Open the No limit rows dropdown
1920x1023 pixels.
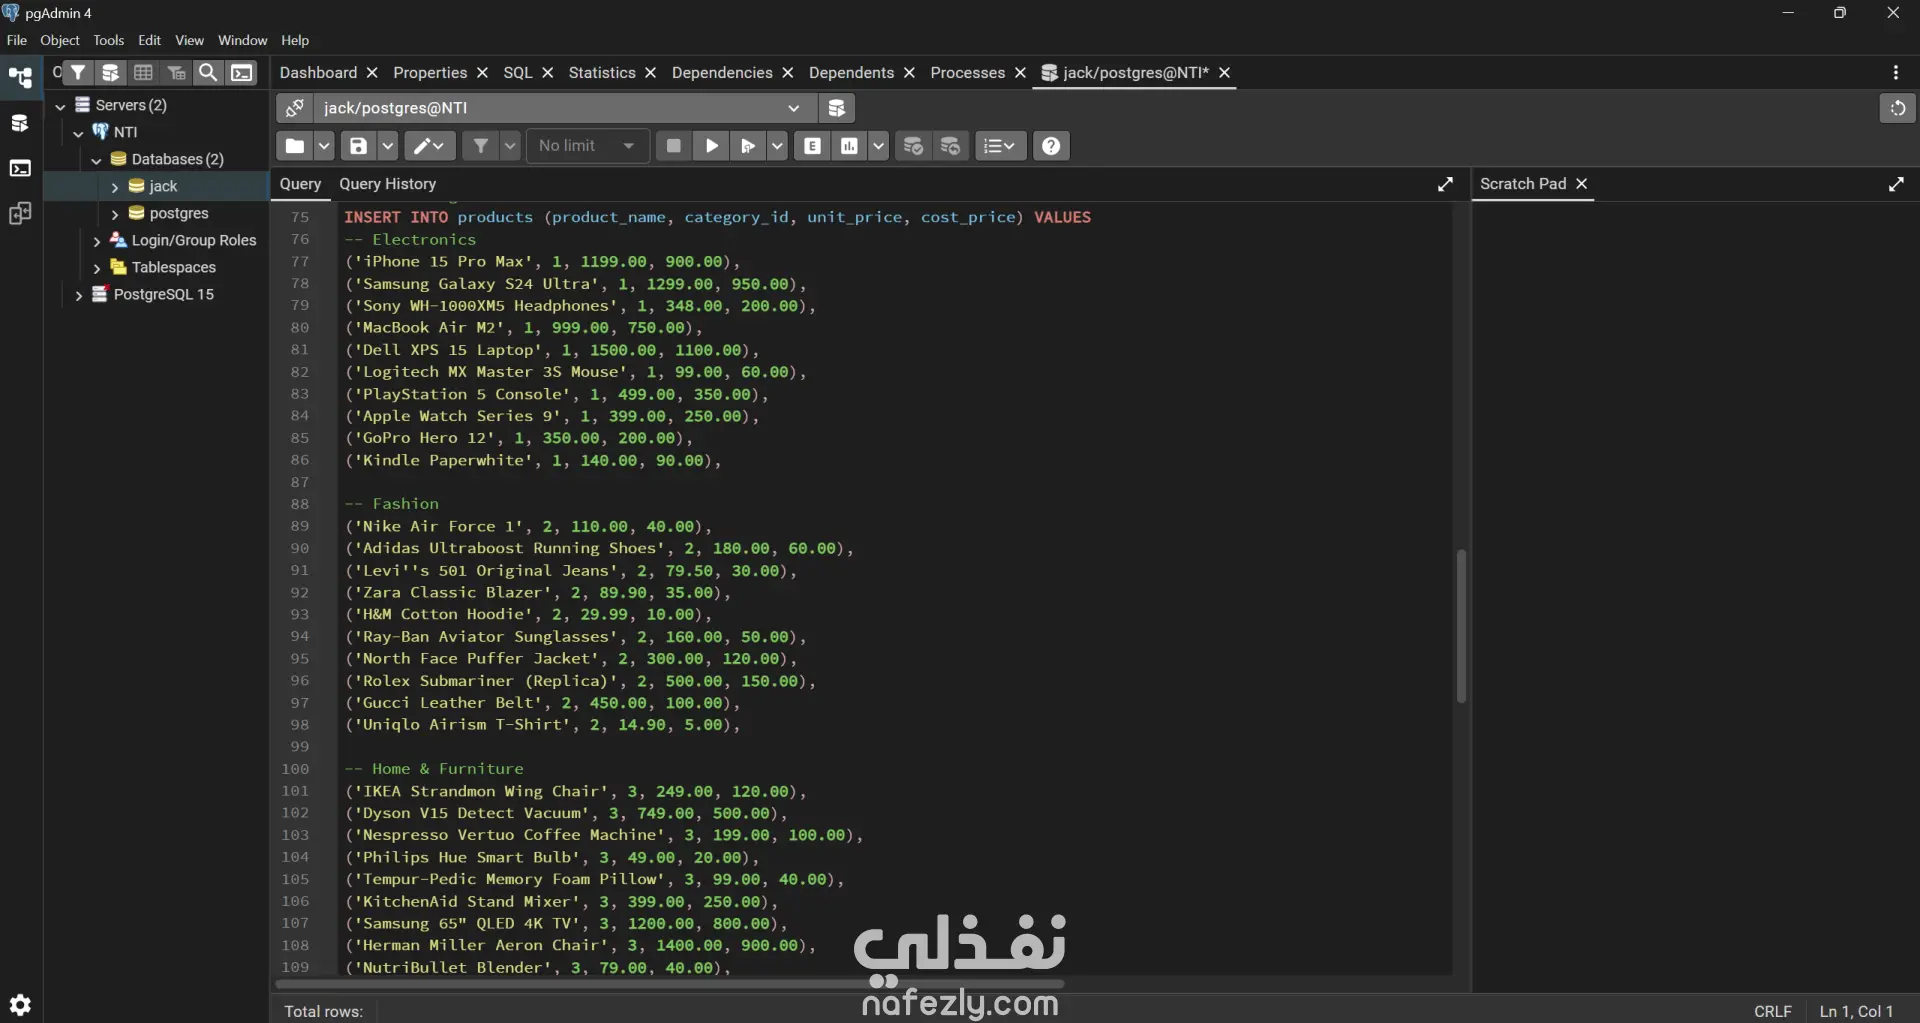tap(588, 146)
